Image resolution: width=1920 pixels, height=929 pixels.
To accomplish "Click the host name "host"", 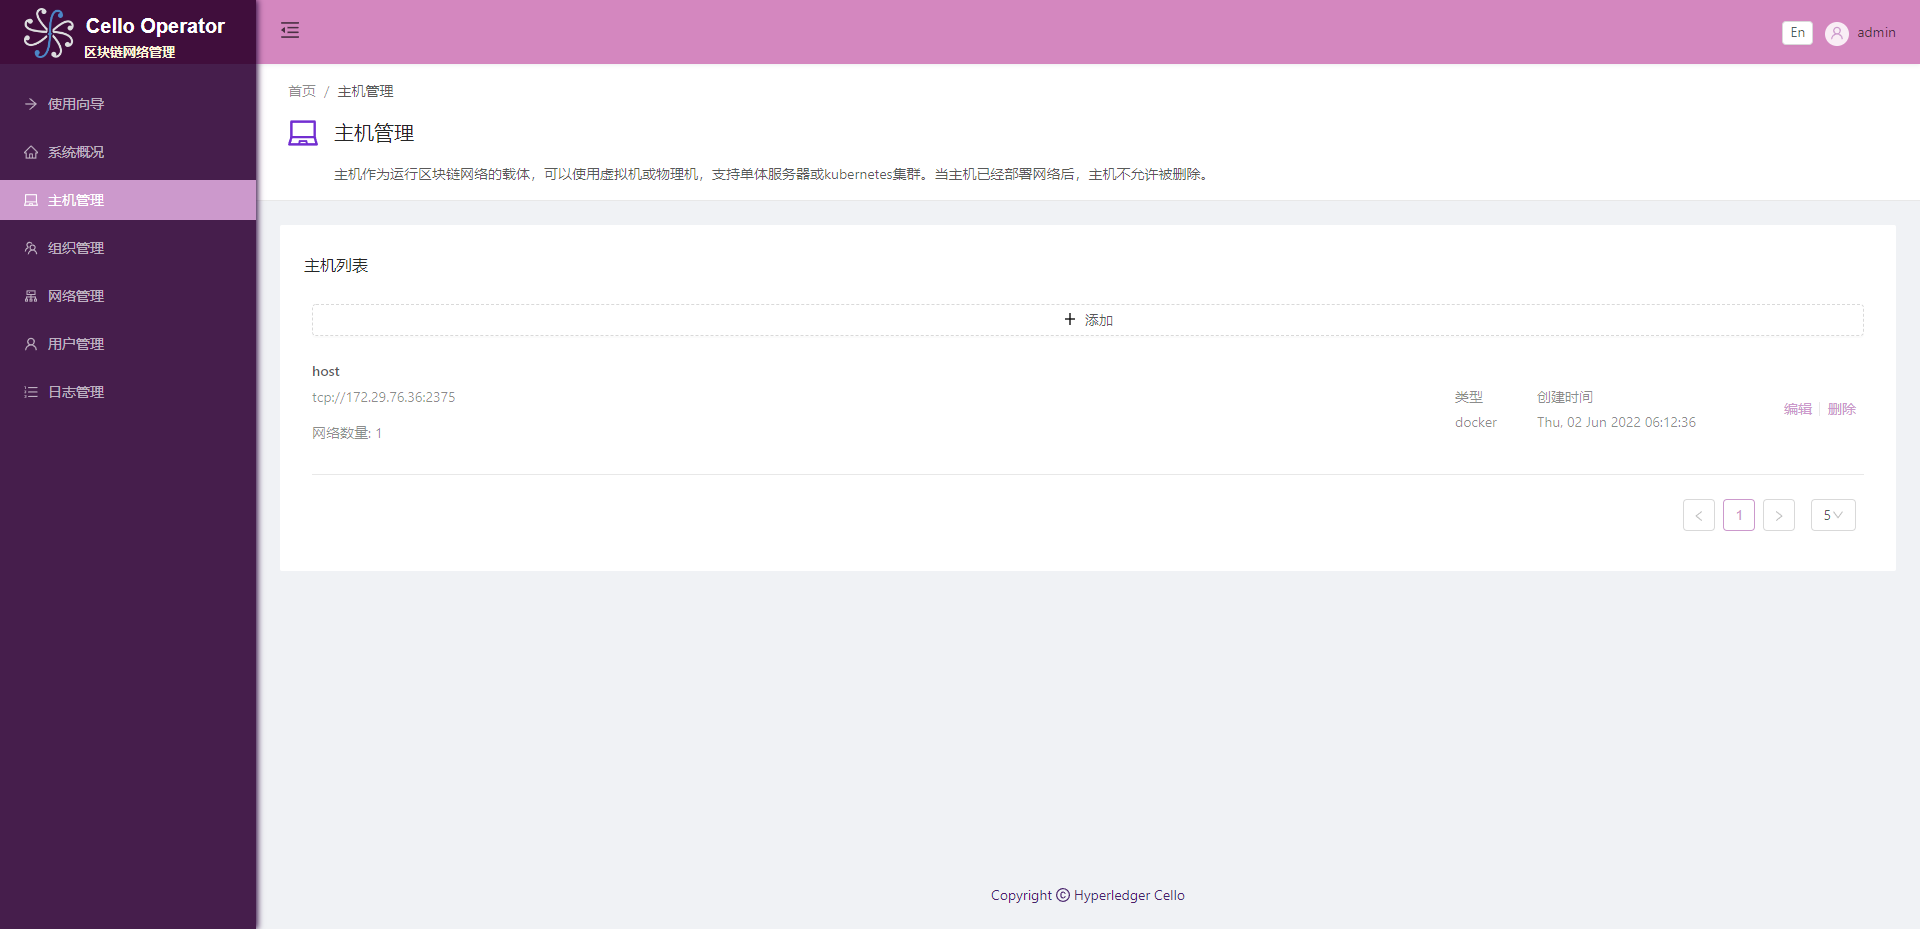I will click(326, 371).
